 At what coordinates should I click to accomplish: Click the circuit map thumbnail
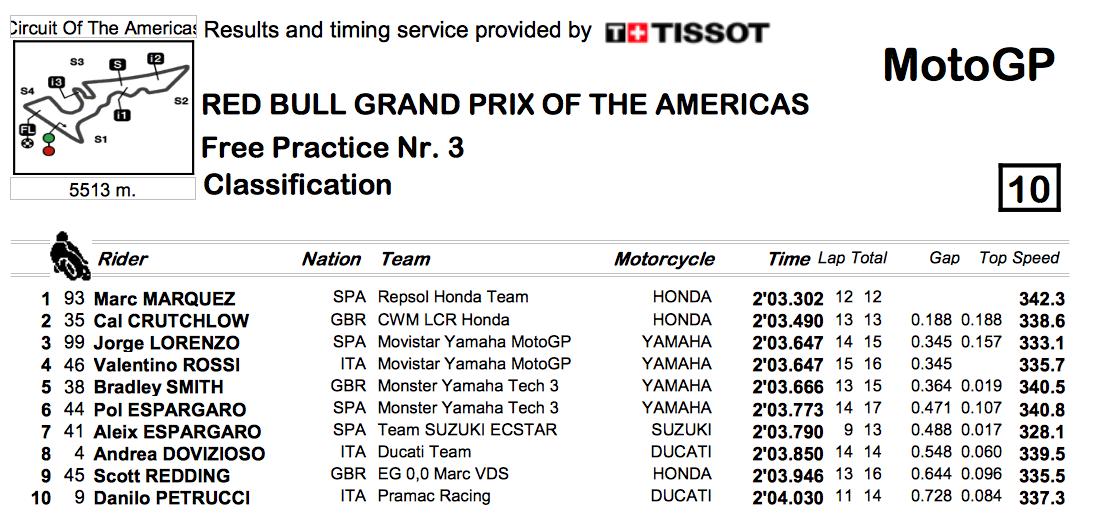[103, 107]
